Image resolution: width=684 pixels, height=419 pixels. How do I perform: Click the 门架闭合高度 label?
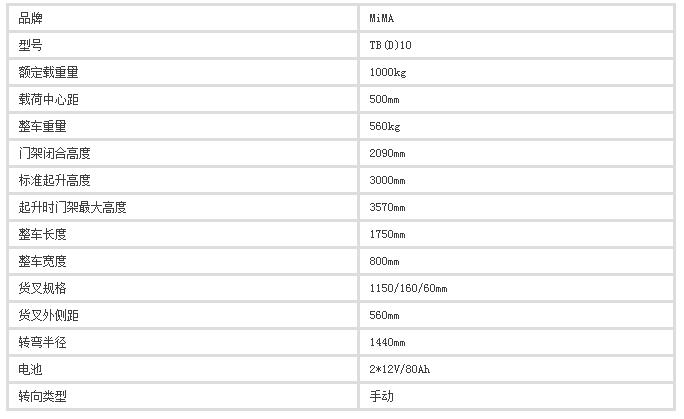click(x=55, y=153)
